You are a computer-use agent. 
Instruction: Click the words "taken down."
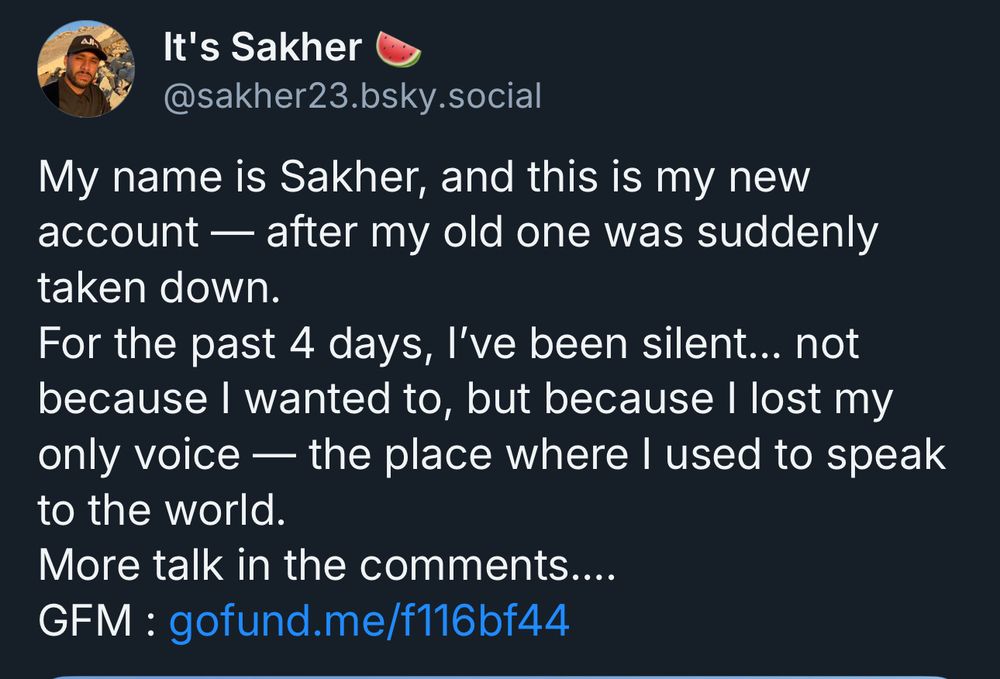[155, 289]
